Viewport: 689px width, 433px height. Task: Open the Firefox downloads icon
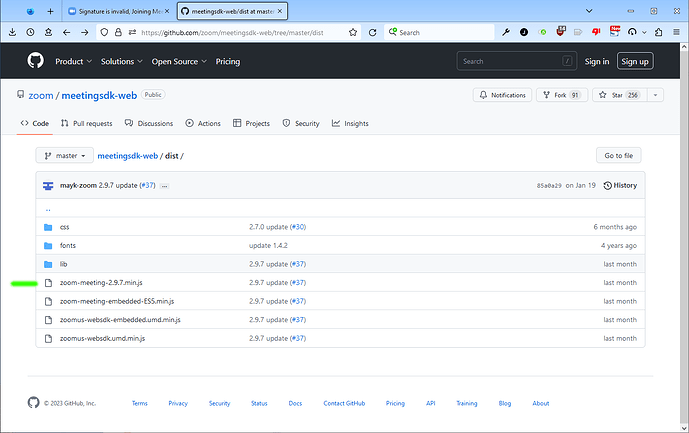[12, 32]
